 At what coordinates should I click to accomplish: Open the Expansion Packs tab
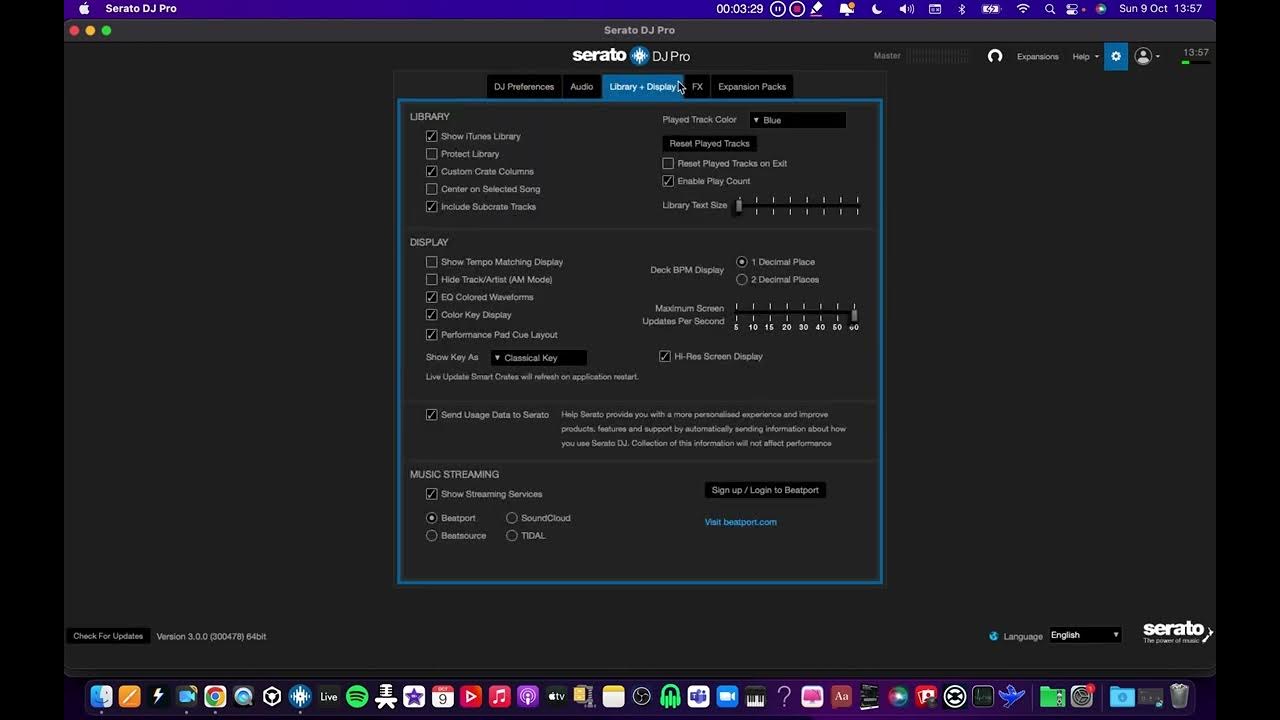click(752, 87)
